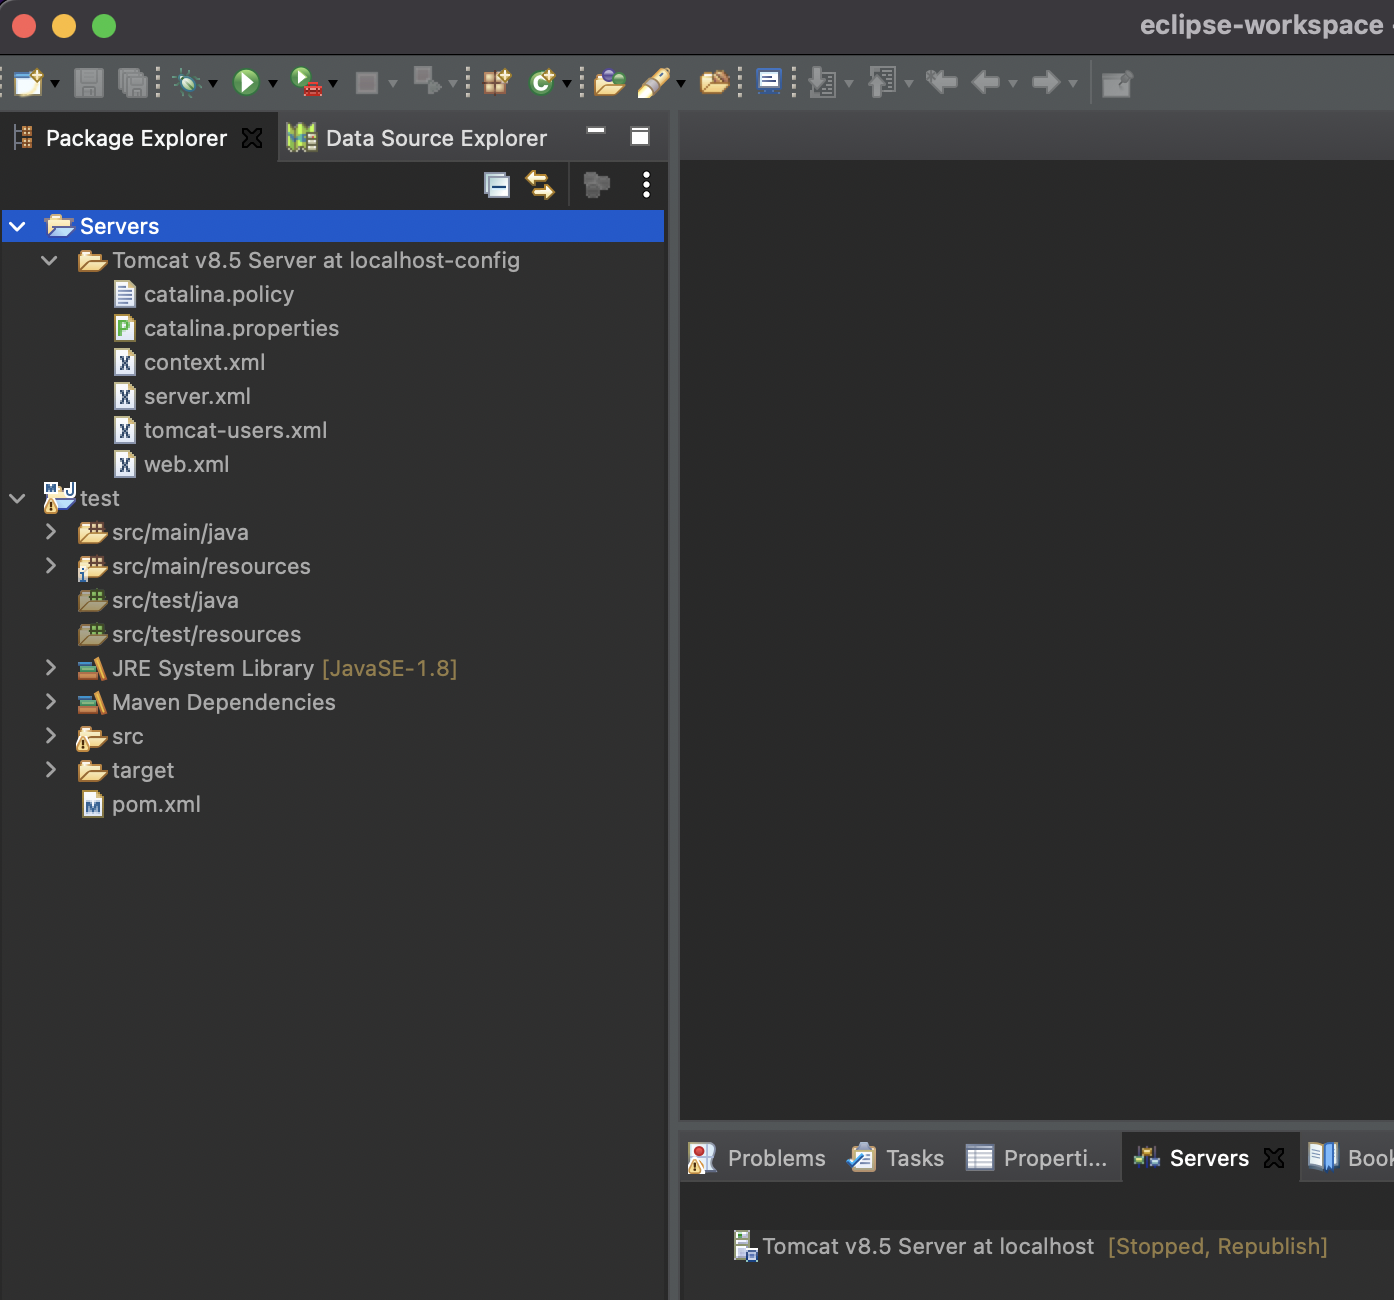Image resolution: width=1394 pixels, height=1300 pixels.
Task: Click the blue monitor Open Console icon
Action: pyautogui.click(x=769, y=81)
